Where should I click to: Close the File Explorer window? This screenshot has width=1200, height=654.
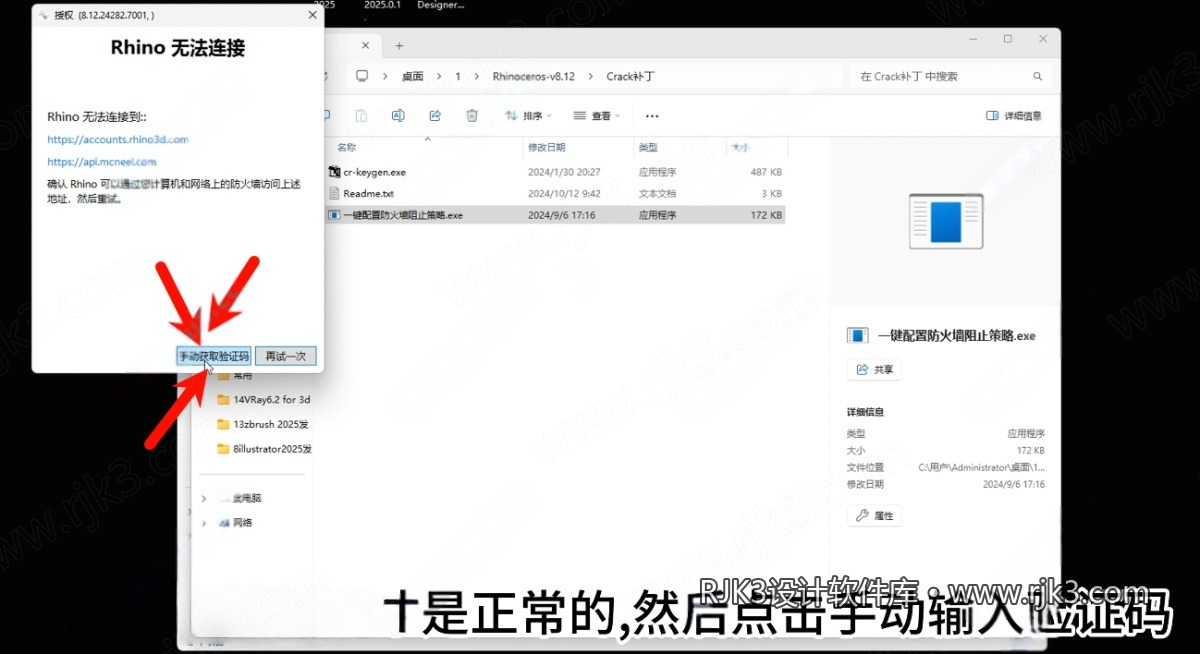tap(1043, 39)
